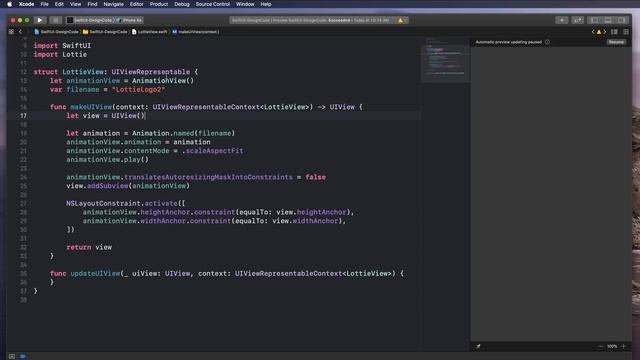The image size is (640, 360).
Task: Open the Editor menu
Action: point(136,4)
